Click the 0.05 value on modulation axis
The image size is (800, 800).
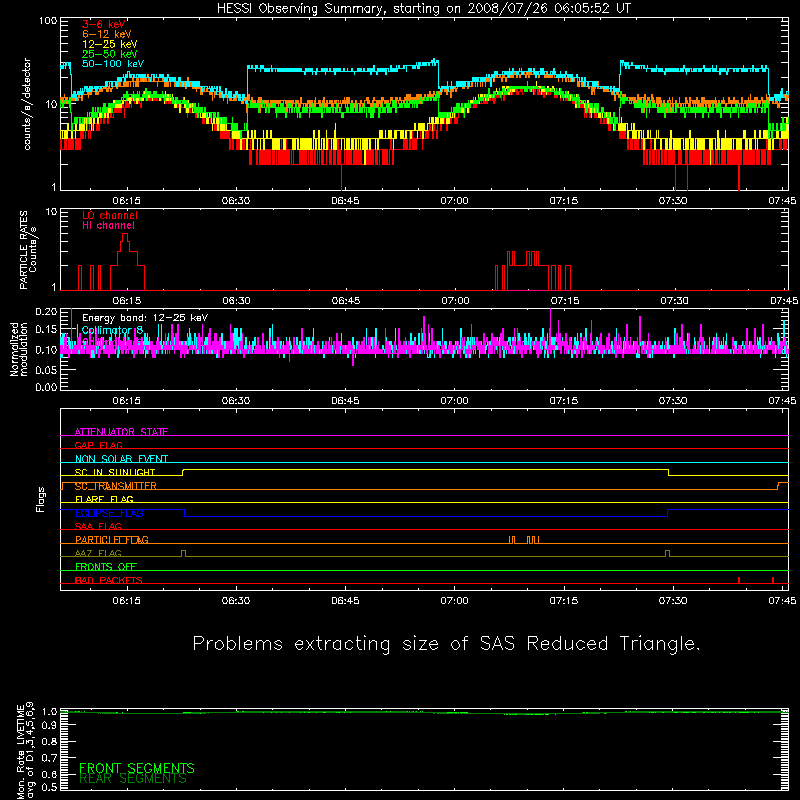pyautogui.click(x=46, y=370)
